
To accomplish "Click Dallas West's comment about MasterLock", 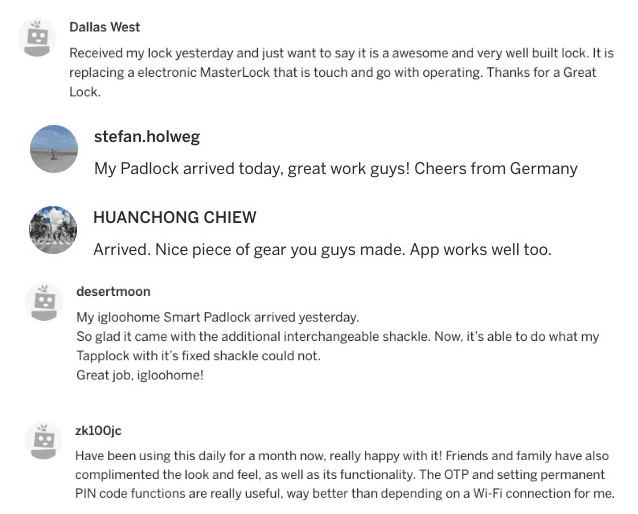I will tap(341, 72).
